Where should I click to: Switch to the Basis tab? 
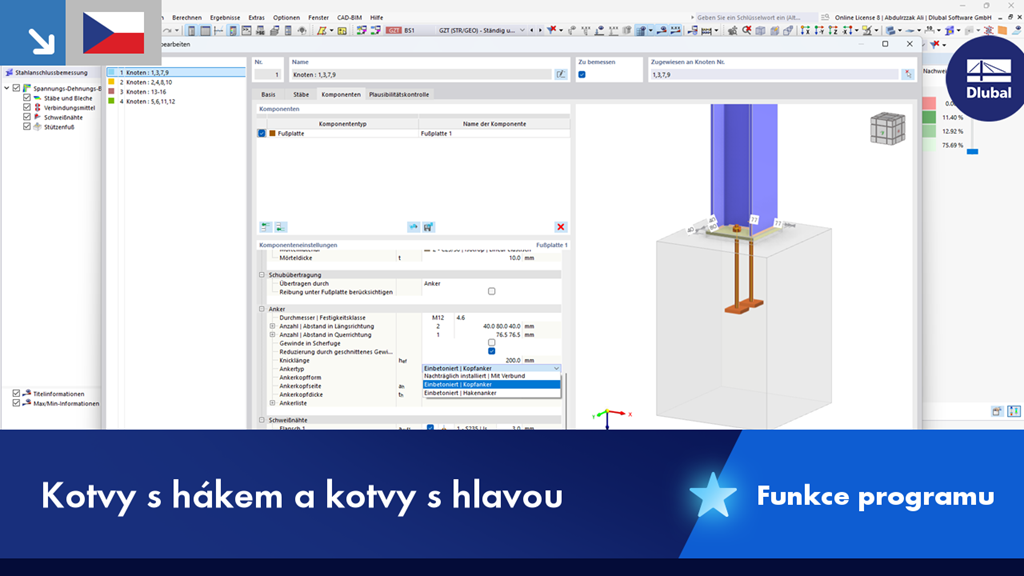[268, 94]
